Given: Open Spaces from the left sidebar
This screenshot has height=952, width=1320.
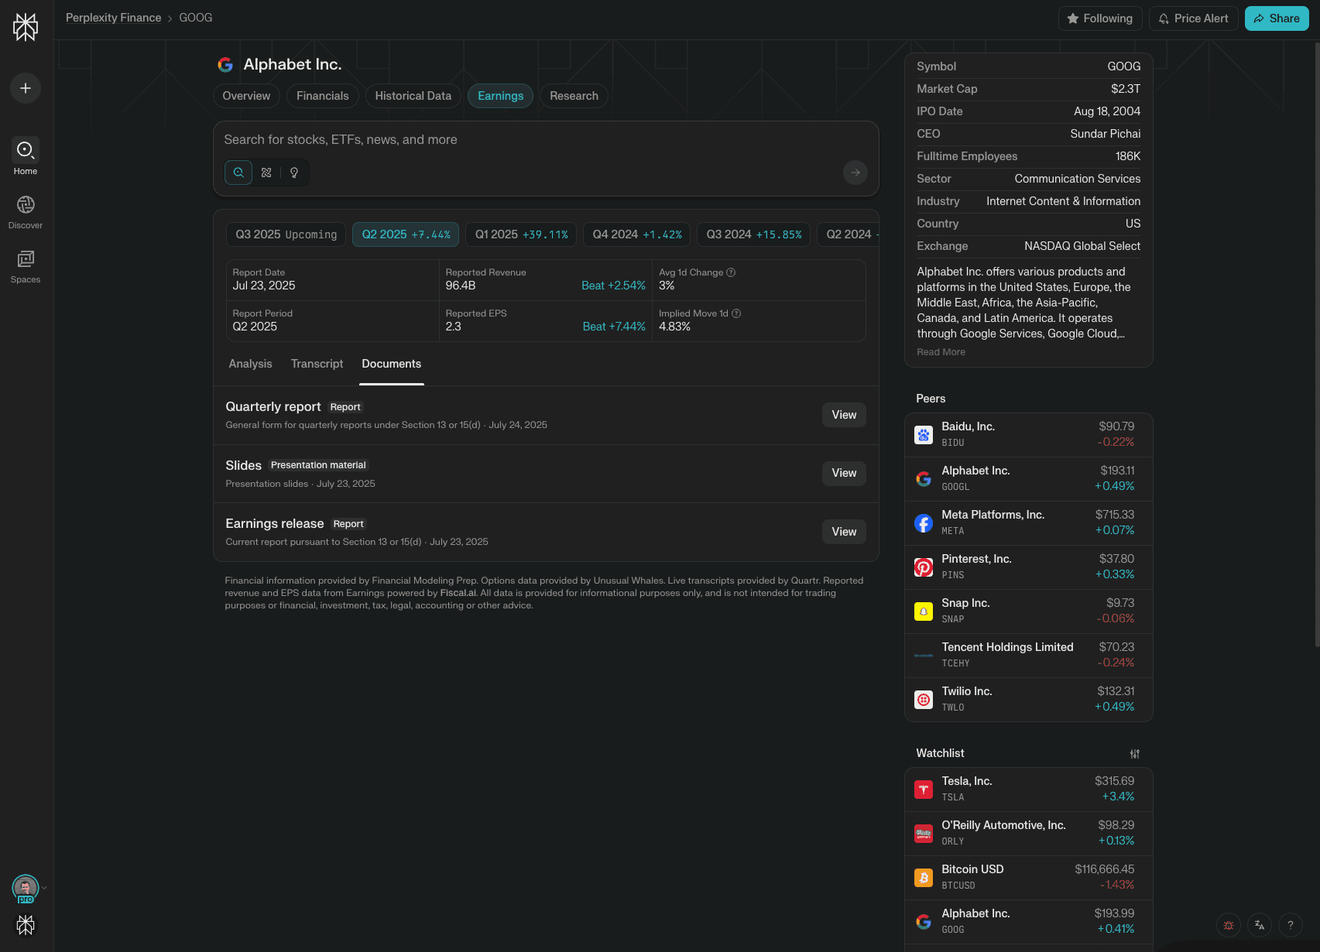Looking at the screenshot, I should pos(25,266).
